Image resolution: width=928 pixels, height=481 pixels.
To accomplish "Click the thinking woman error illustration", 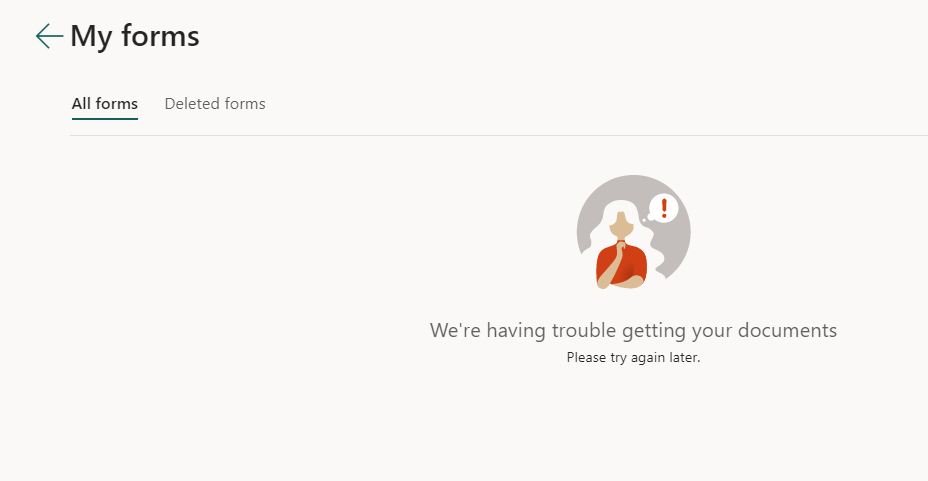I will pos(633,232).
